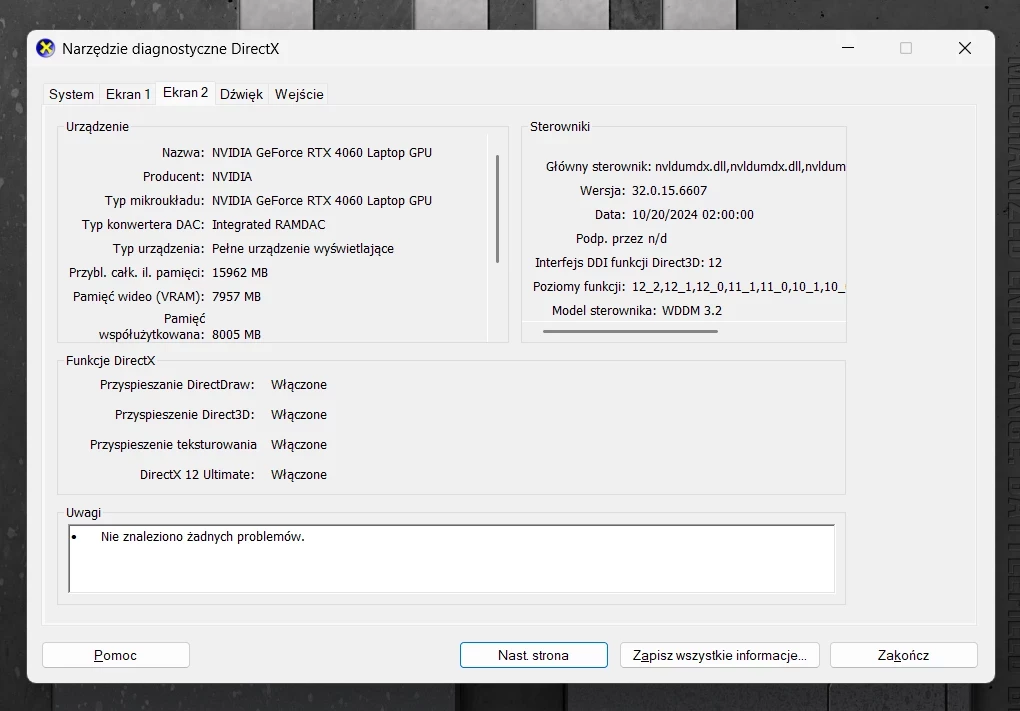
Task: Click the WDDM 3.2 driver model value
Action: click(692, 312)
